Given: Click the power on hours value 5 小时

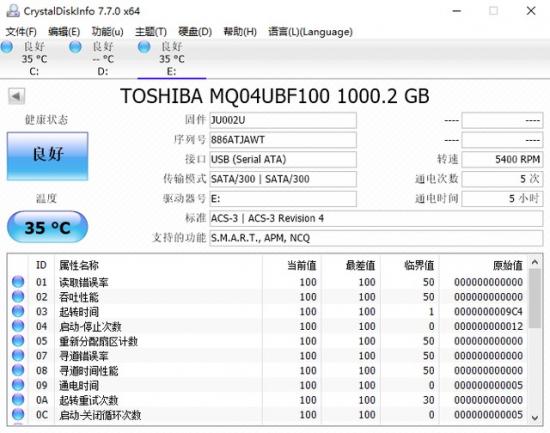Looking at the screenshot, I should coord(502,199).
